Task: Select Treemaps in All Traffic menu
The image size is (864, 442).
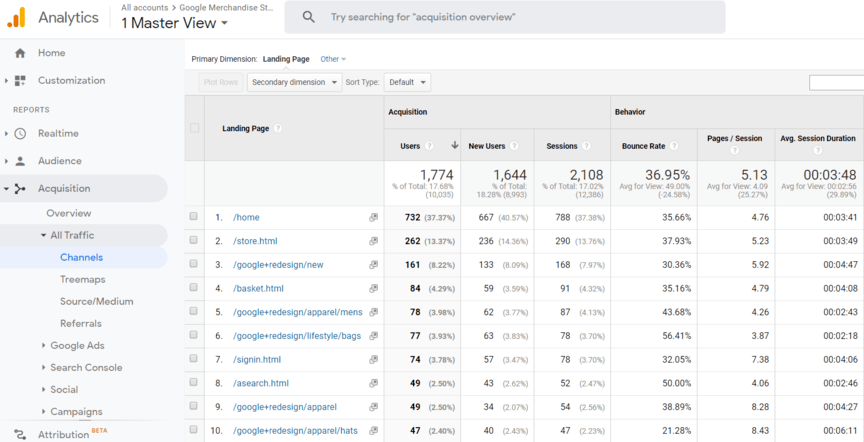Action: click(82, 280)
